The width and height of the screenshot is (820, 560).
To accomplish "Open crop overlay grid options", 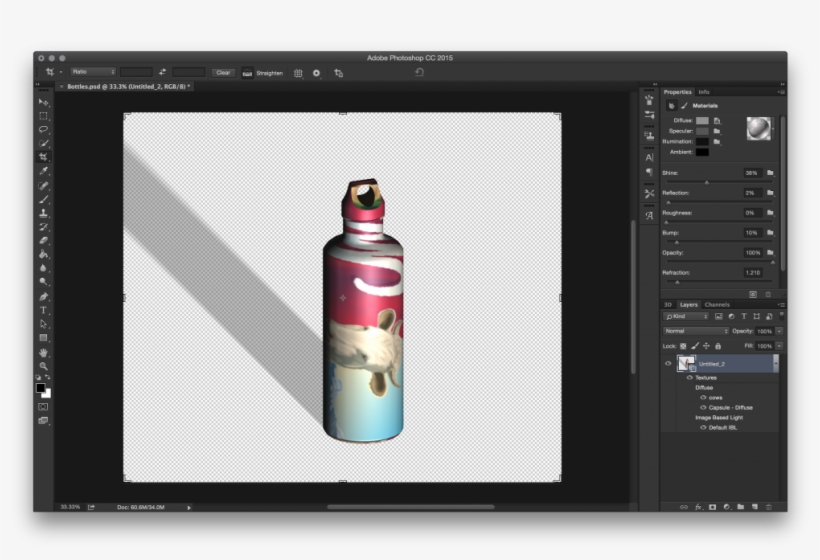I will [x=297, y=73].
